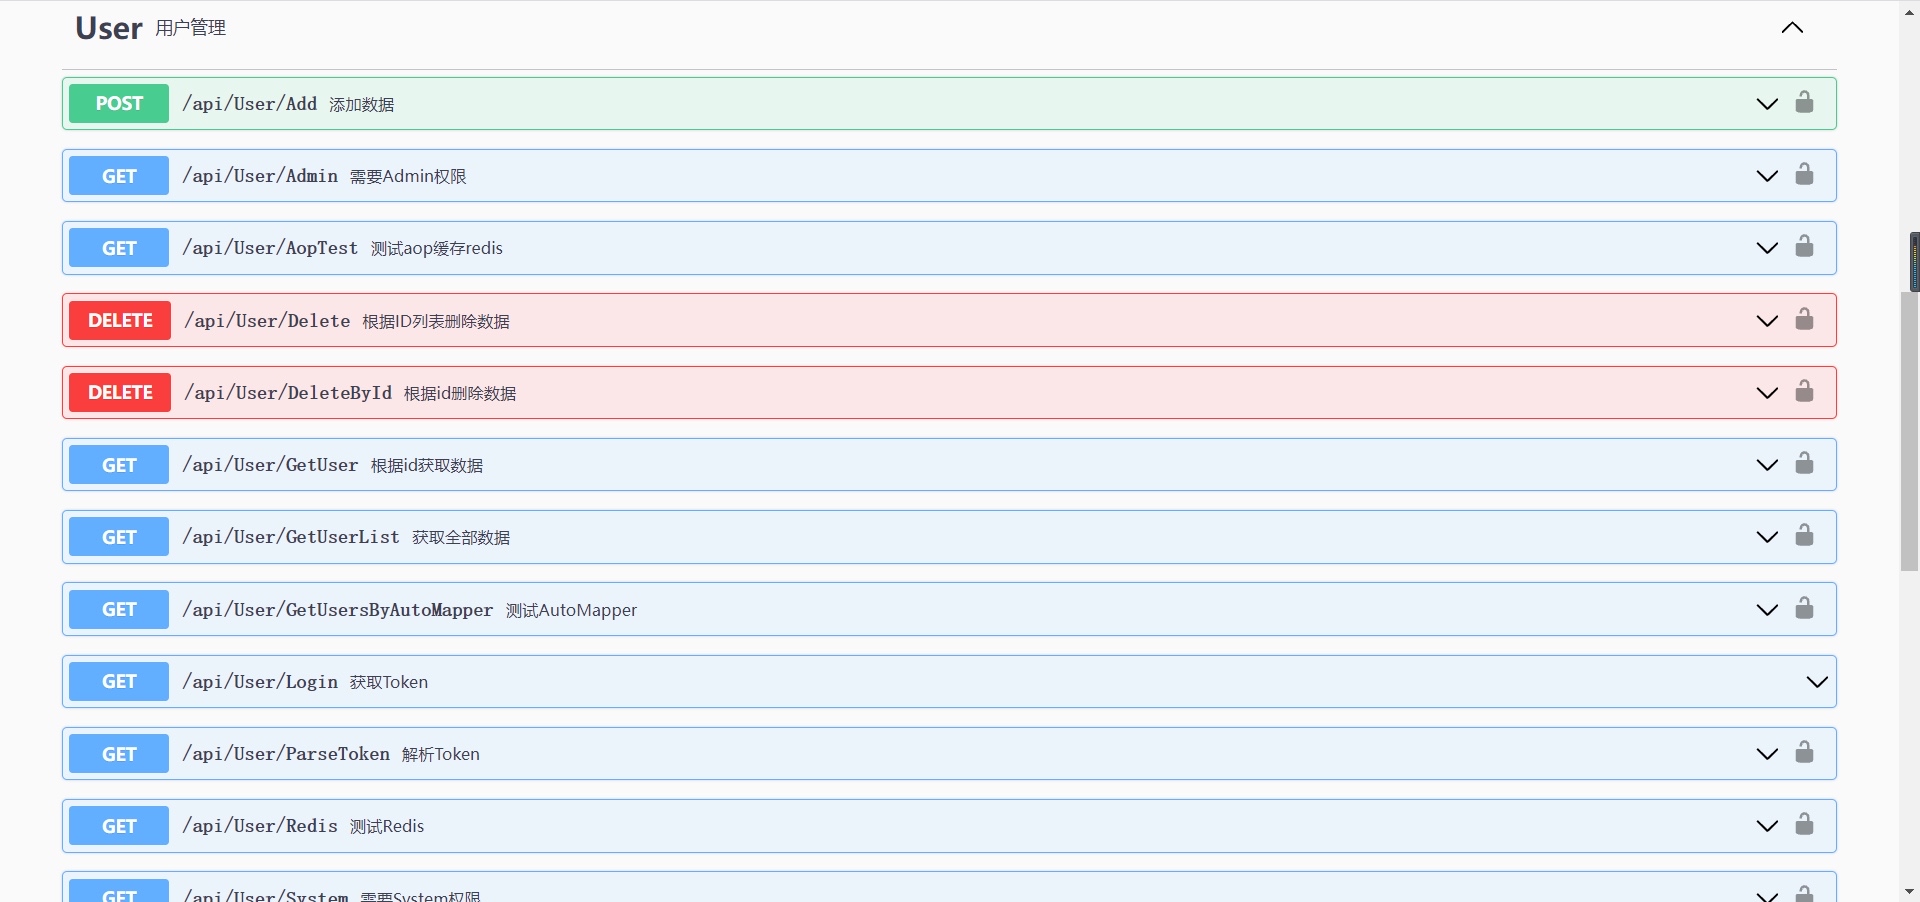This screenshot has height=902, width=1920.
Task: Open authorization lock for /api/User/DeleteById
Action: (1804, 391)
